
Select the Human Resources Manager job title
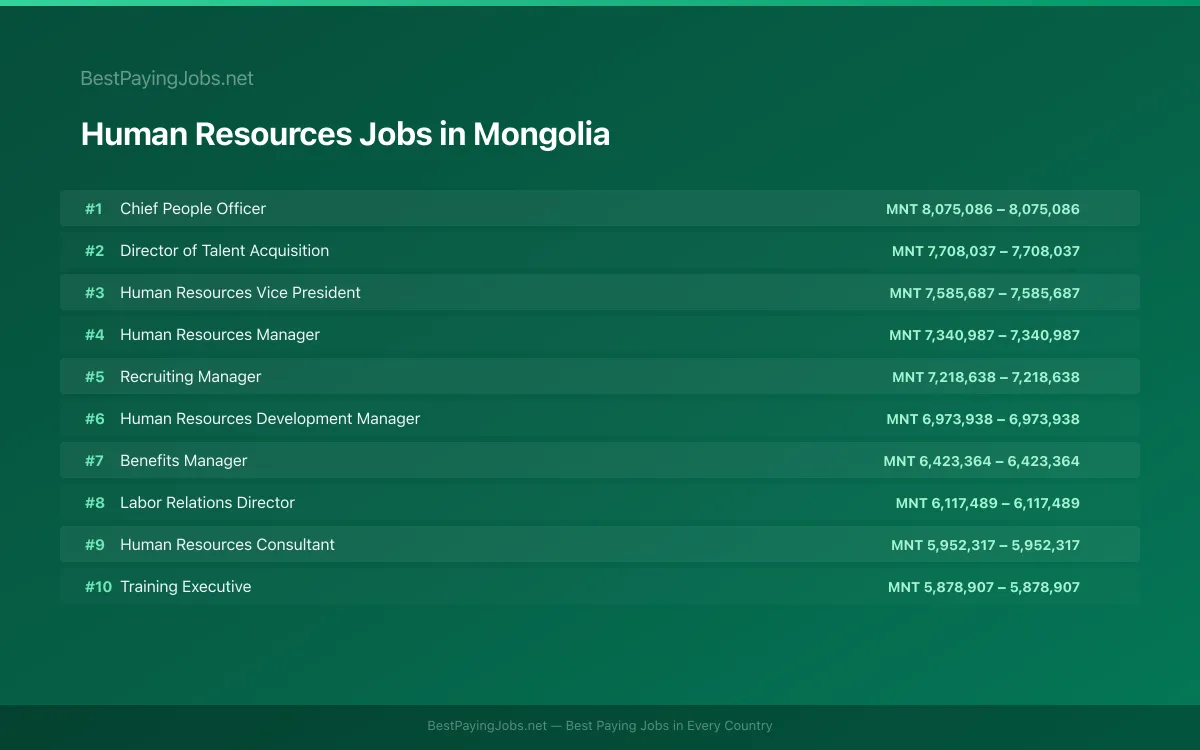coord(220,334)
